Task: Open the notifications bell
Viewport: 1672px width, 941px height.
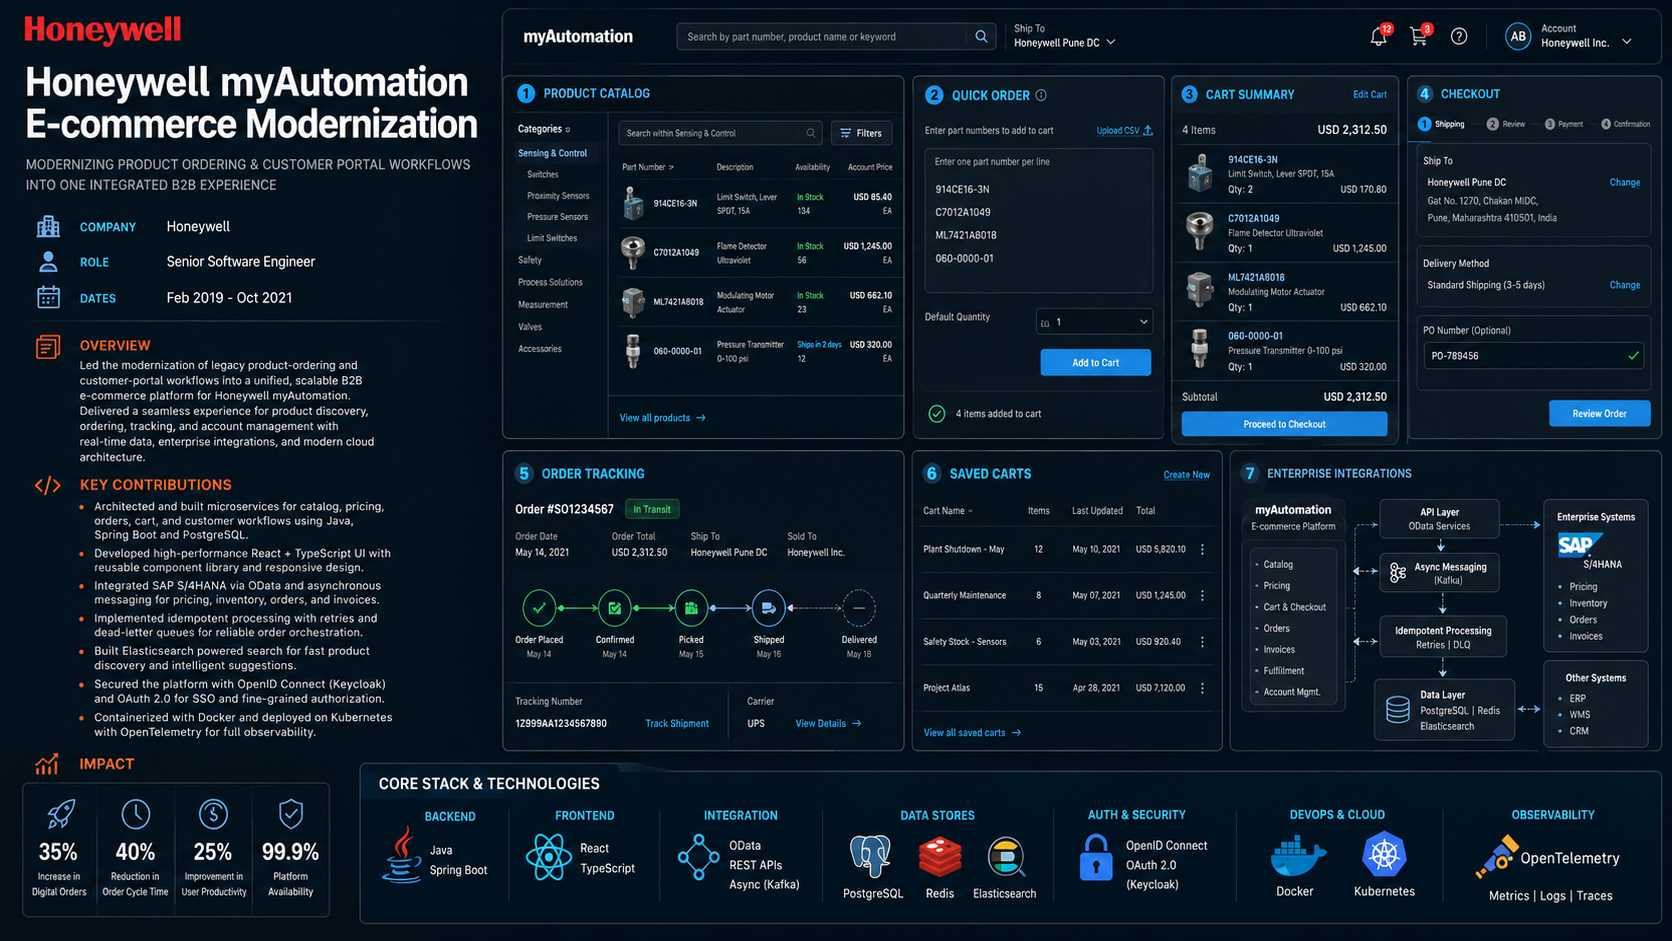Action: click(x=1378, y=37)
